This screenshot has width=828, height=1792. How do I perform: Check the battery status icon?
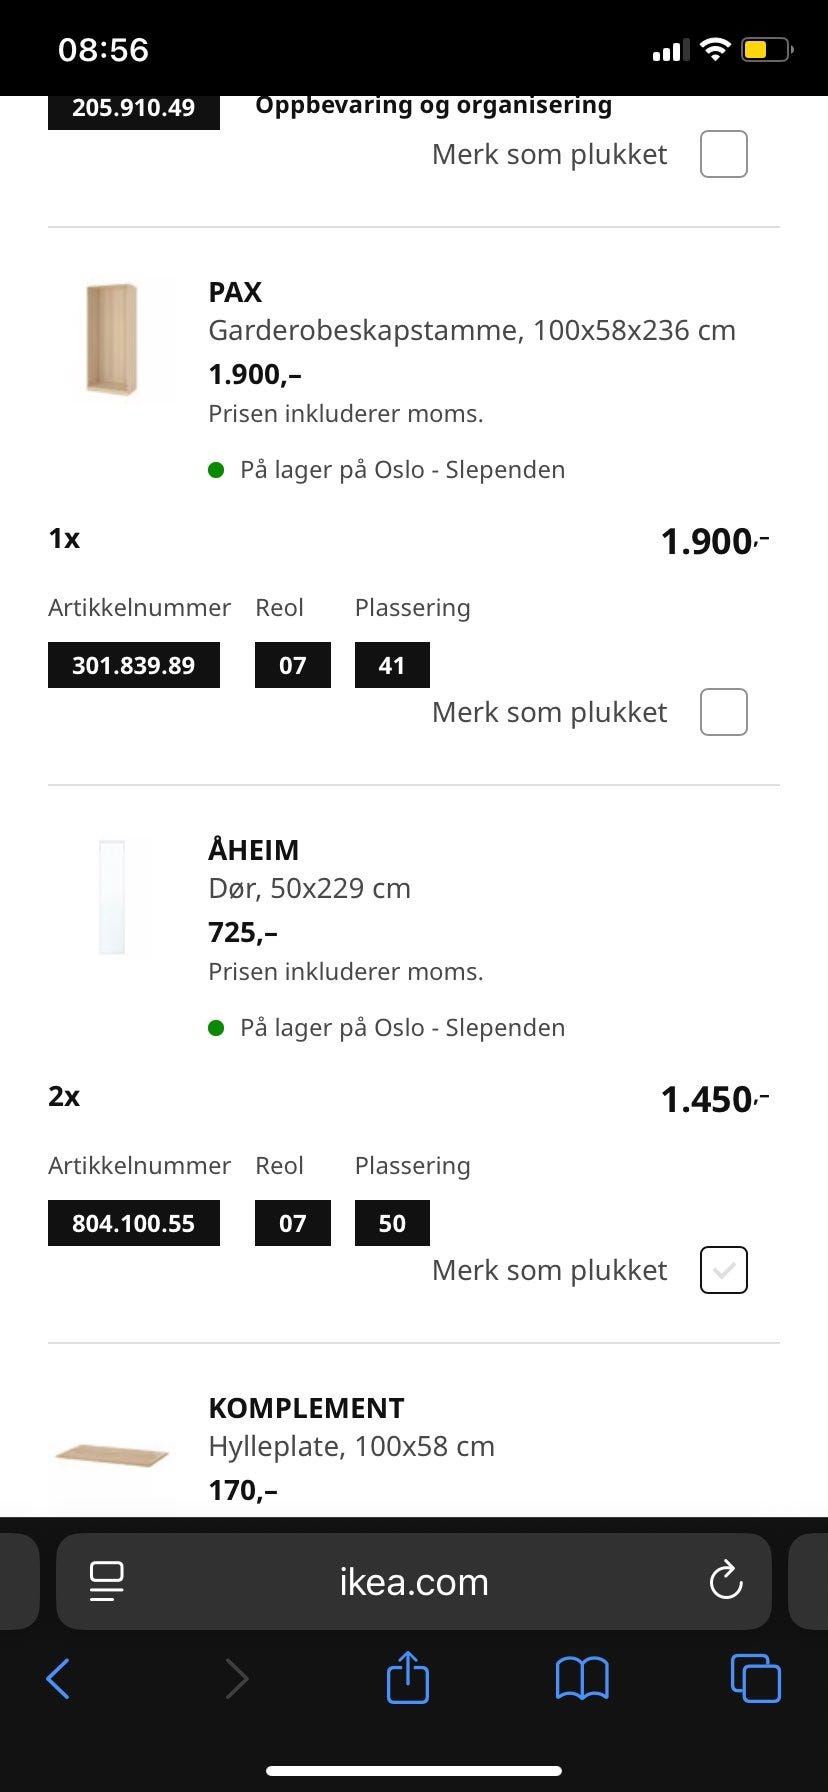766,50
